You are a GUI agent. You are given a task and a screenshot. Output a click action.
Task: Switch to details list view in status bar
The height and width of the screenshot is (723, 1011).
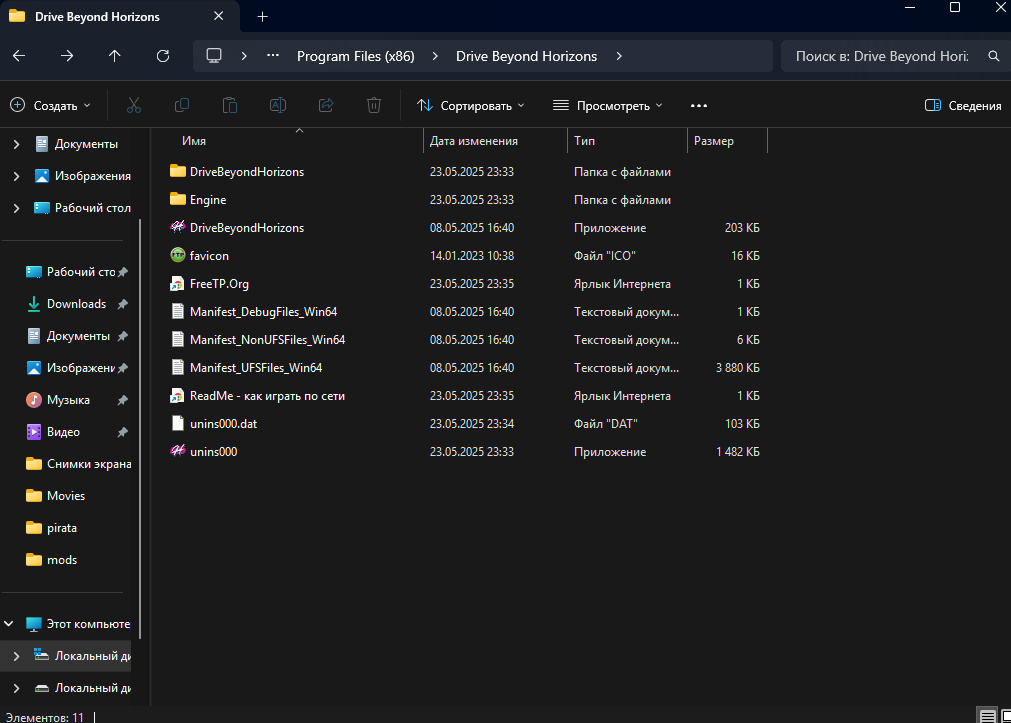click(987, 716)
